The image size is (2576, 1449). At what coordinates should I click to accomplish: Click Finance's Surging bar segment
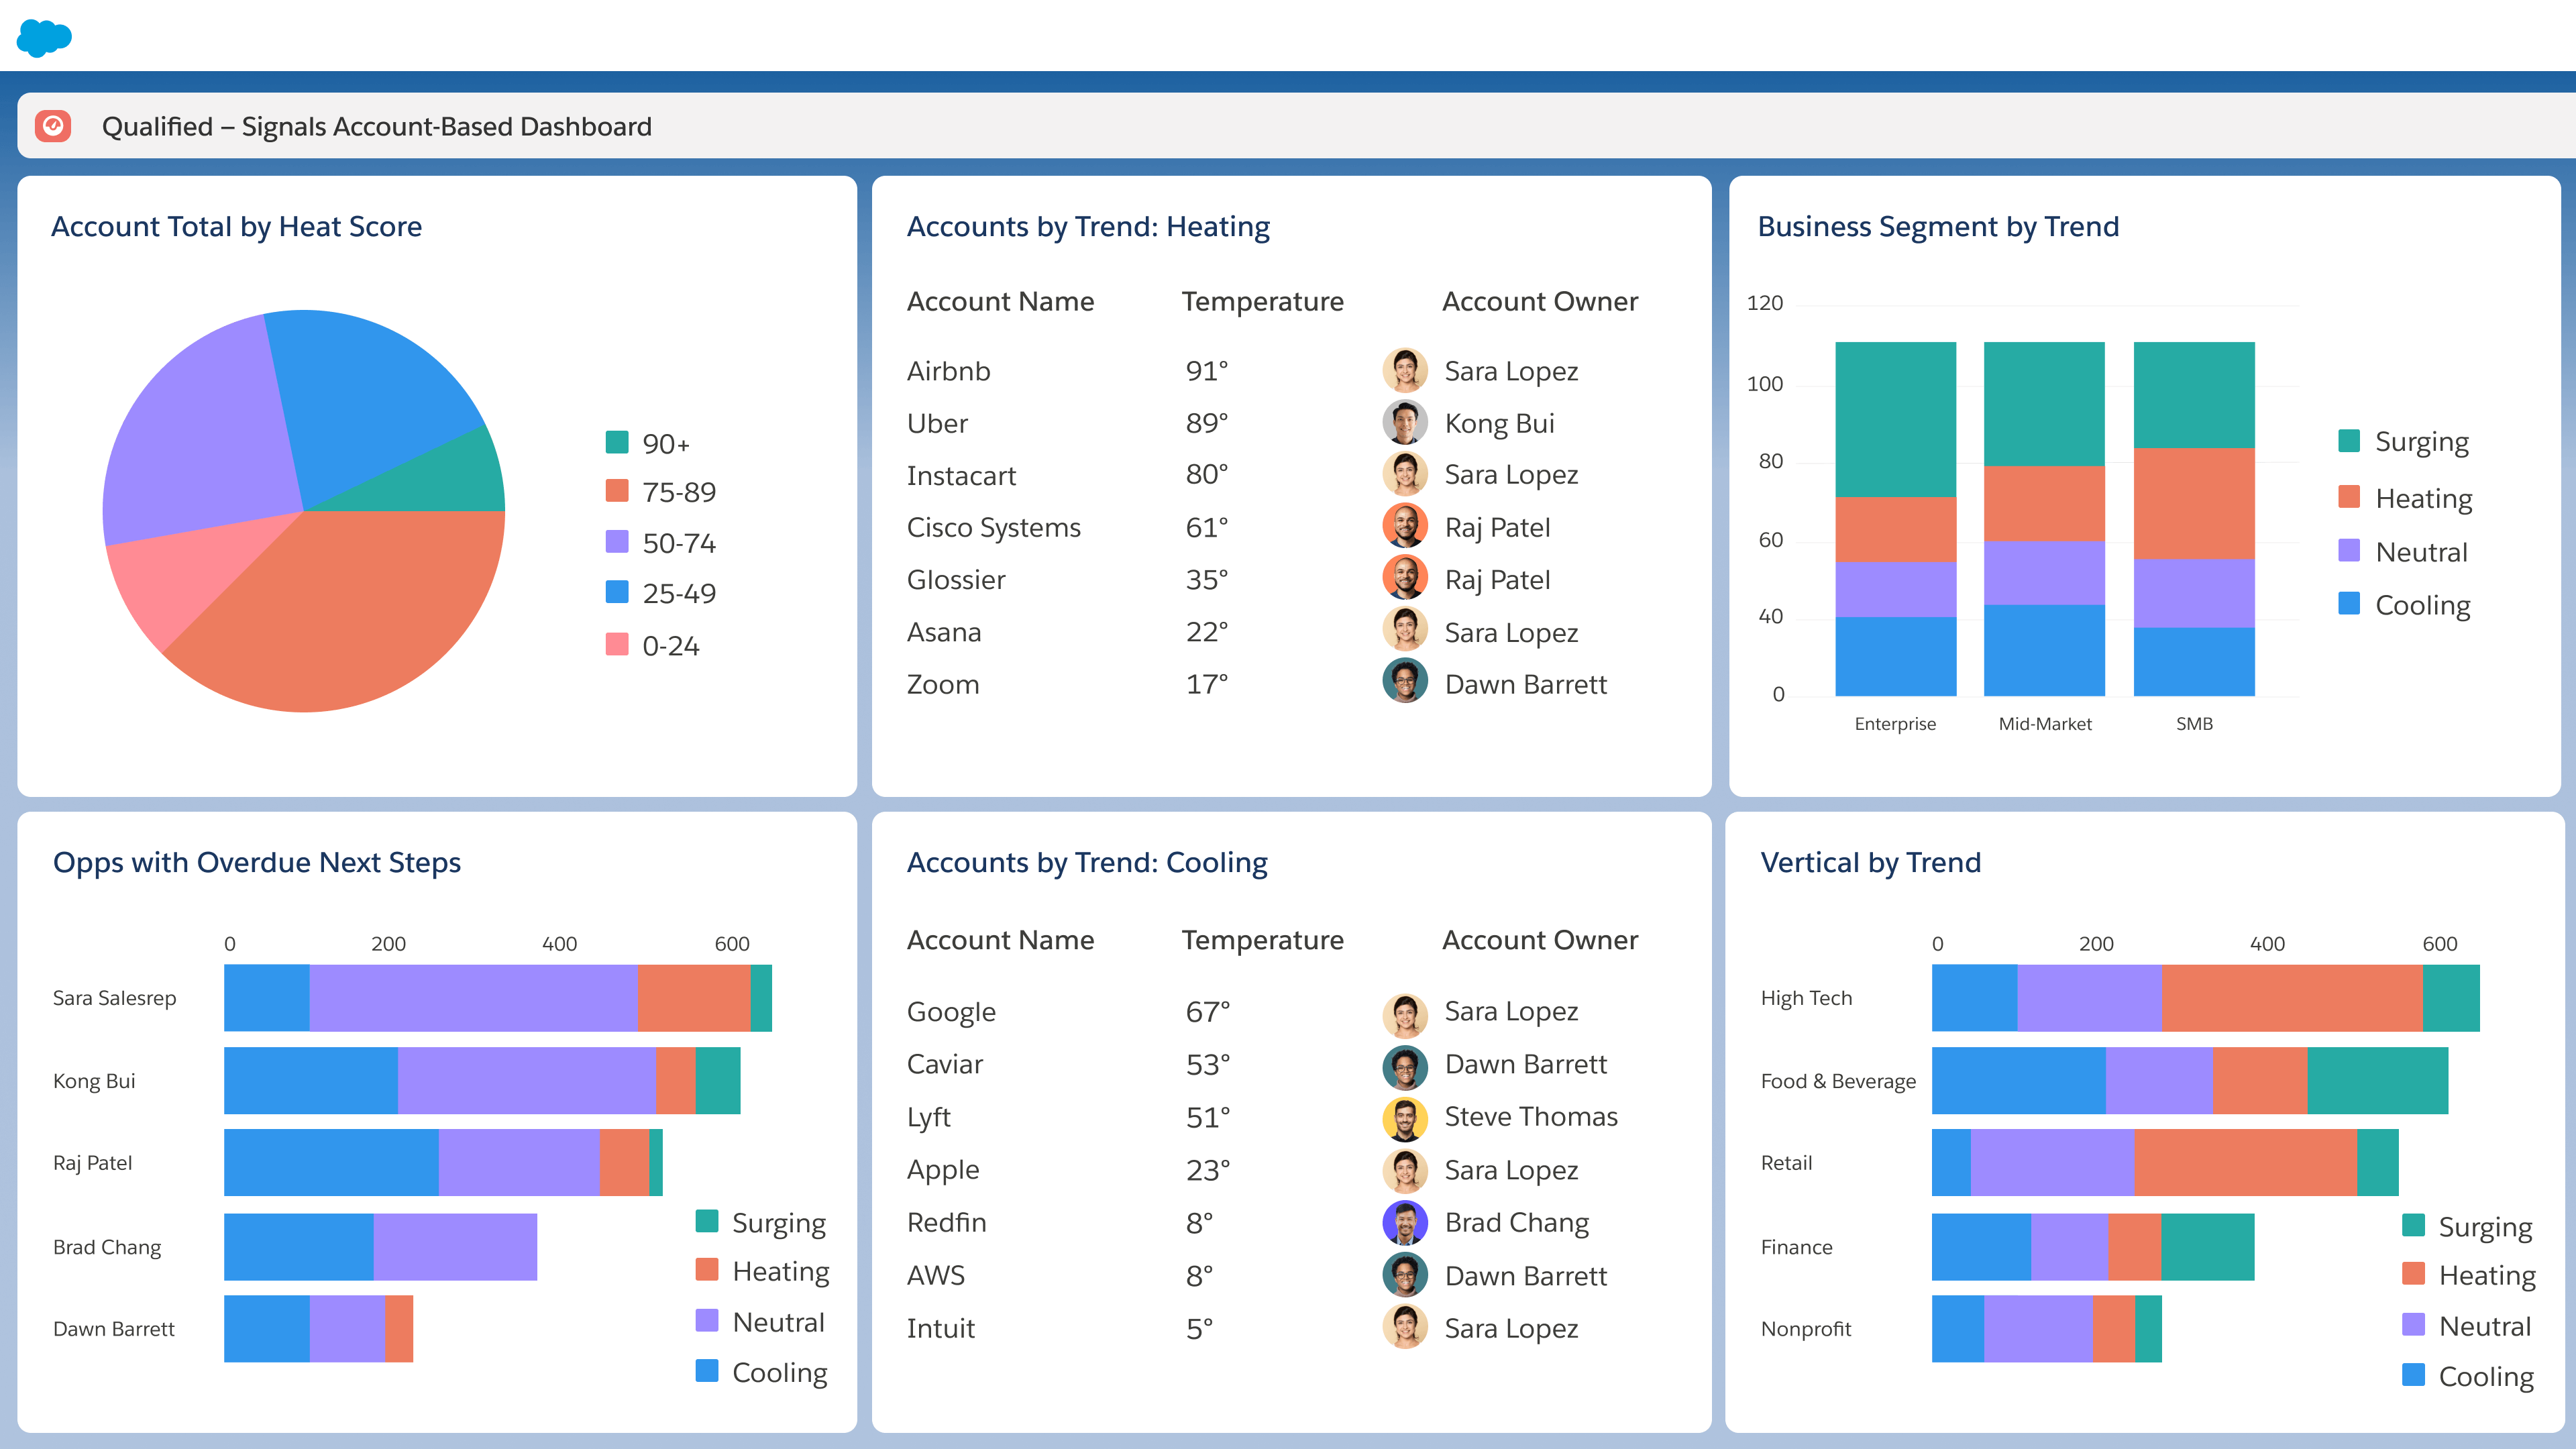click(2207, 1246)
